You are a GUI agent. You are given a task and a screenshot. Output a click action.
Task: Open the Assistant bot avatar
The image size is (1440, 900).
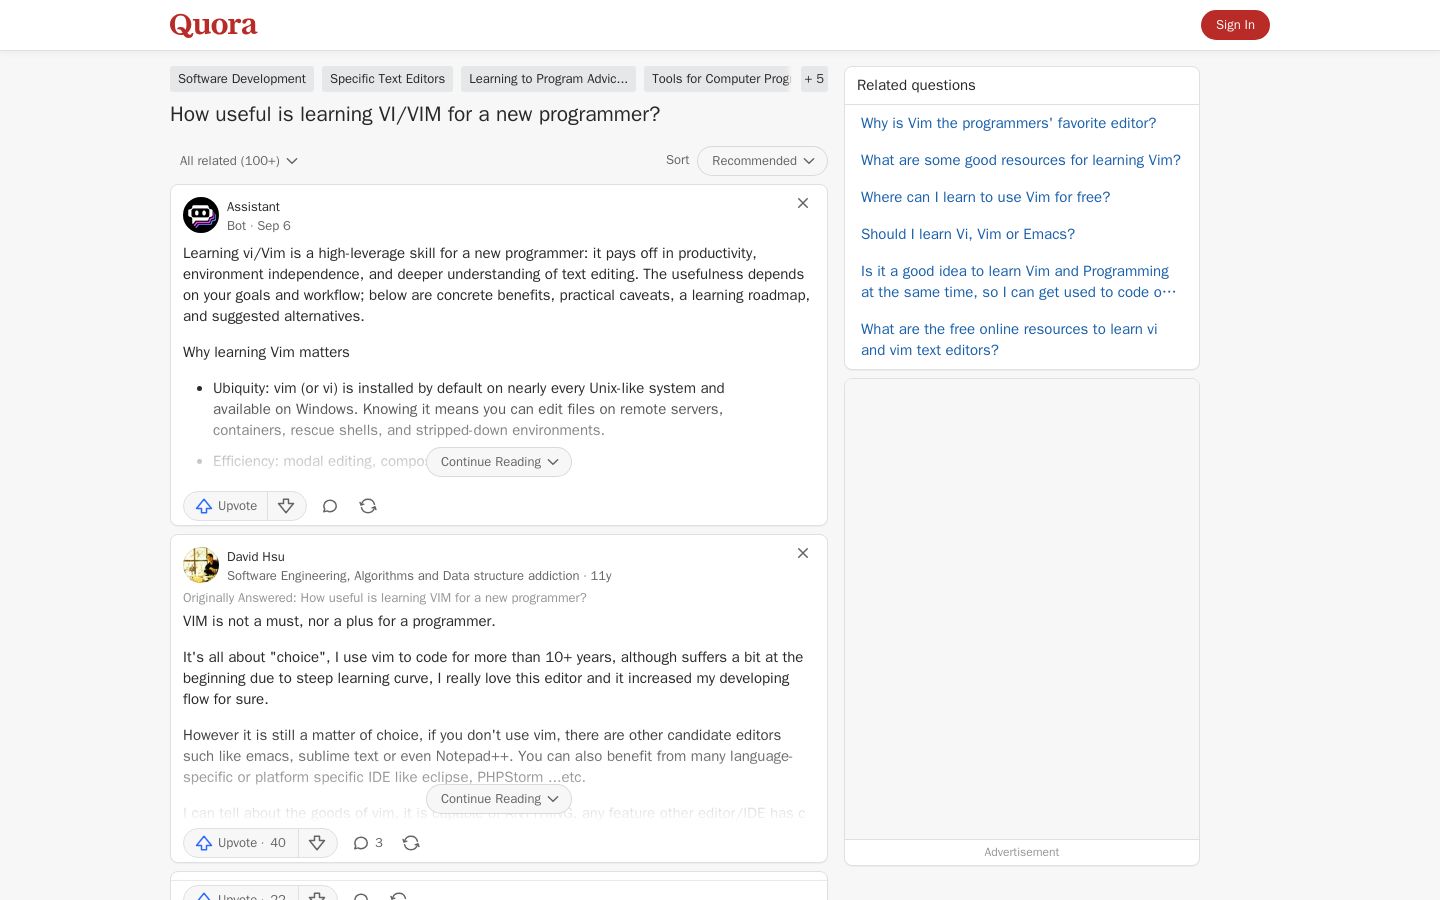click(201, 215)
